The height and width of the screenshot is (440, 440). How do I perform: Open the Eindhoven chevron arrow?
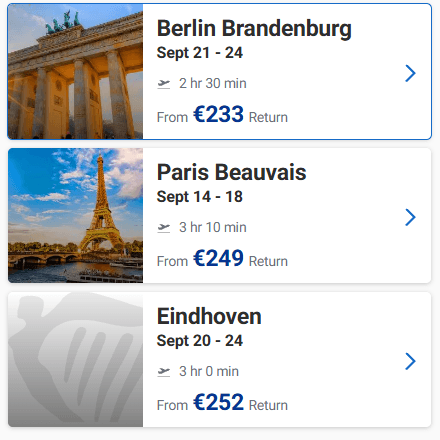coord(410,361)
